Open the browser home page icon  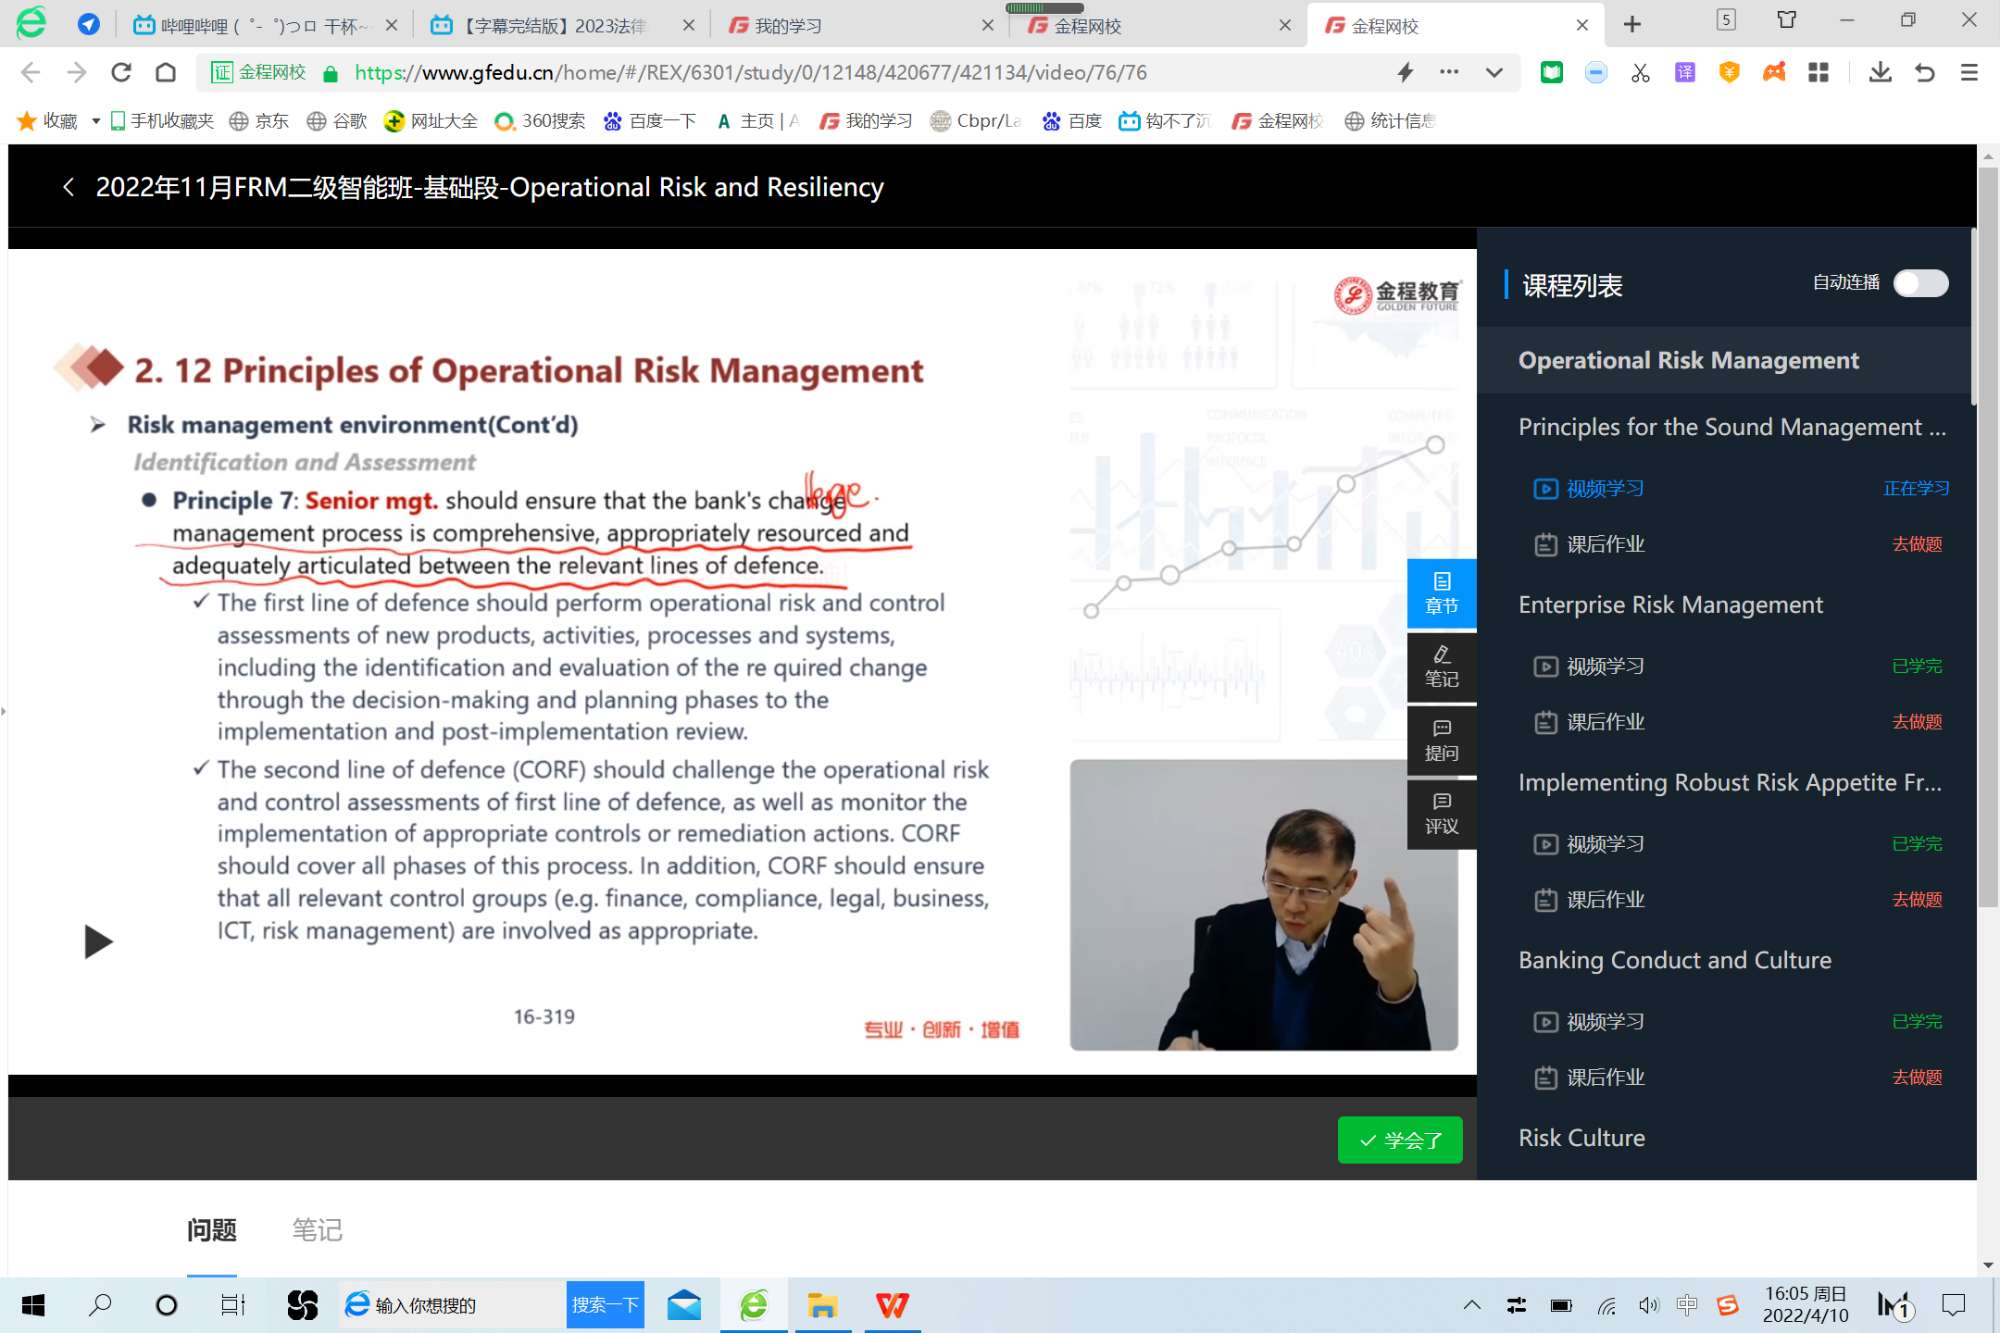(x=166, y=72)
